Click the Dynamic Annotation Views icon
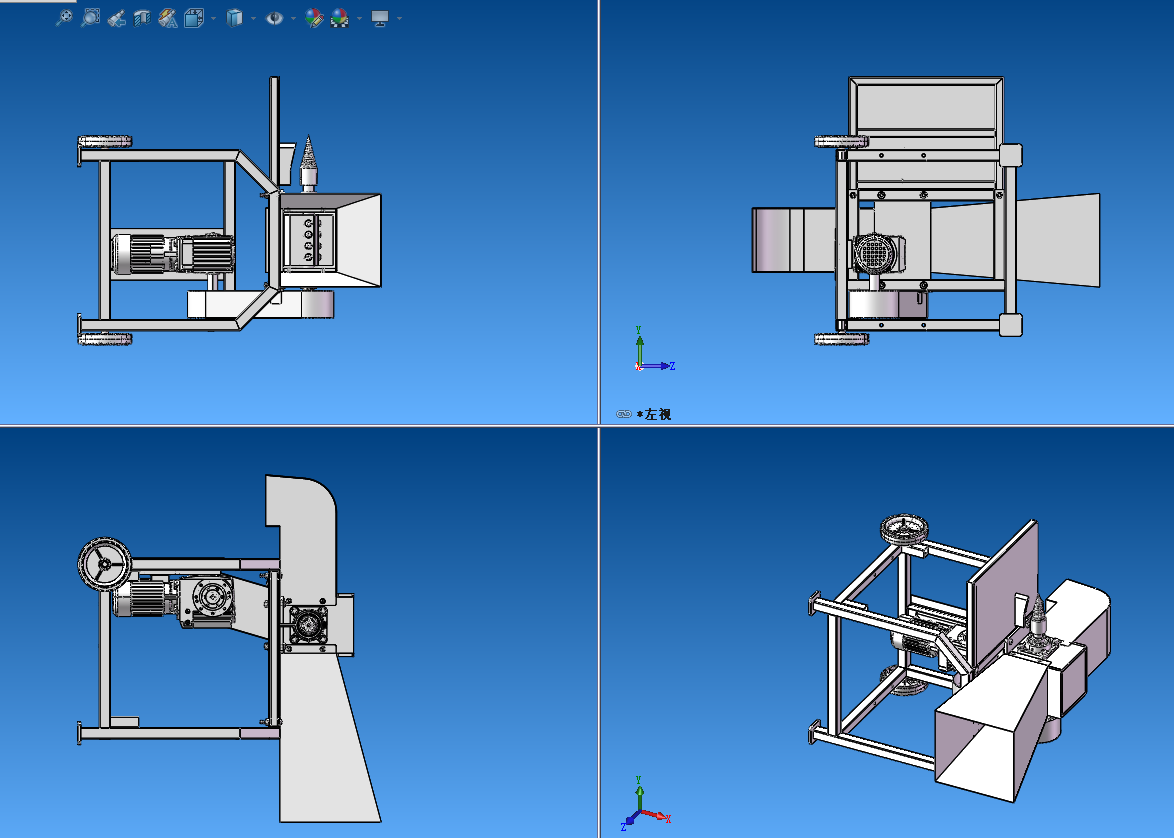This screenshot has width=1174, height=838. coord(168,18)
